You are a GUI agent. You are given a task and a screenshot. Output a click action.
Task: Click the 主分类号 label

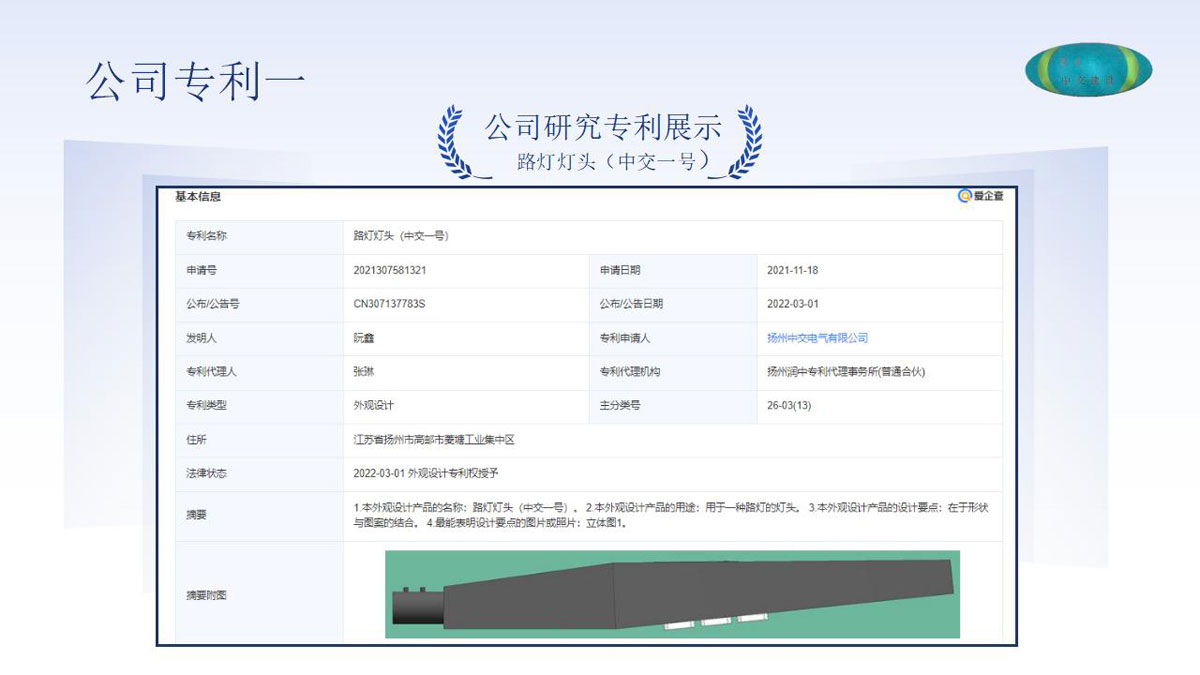(620, 406)
